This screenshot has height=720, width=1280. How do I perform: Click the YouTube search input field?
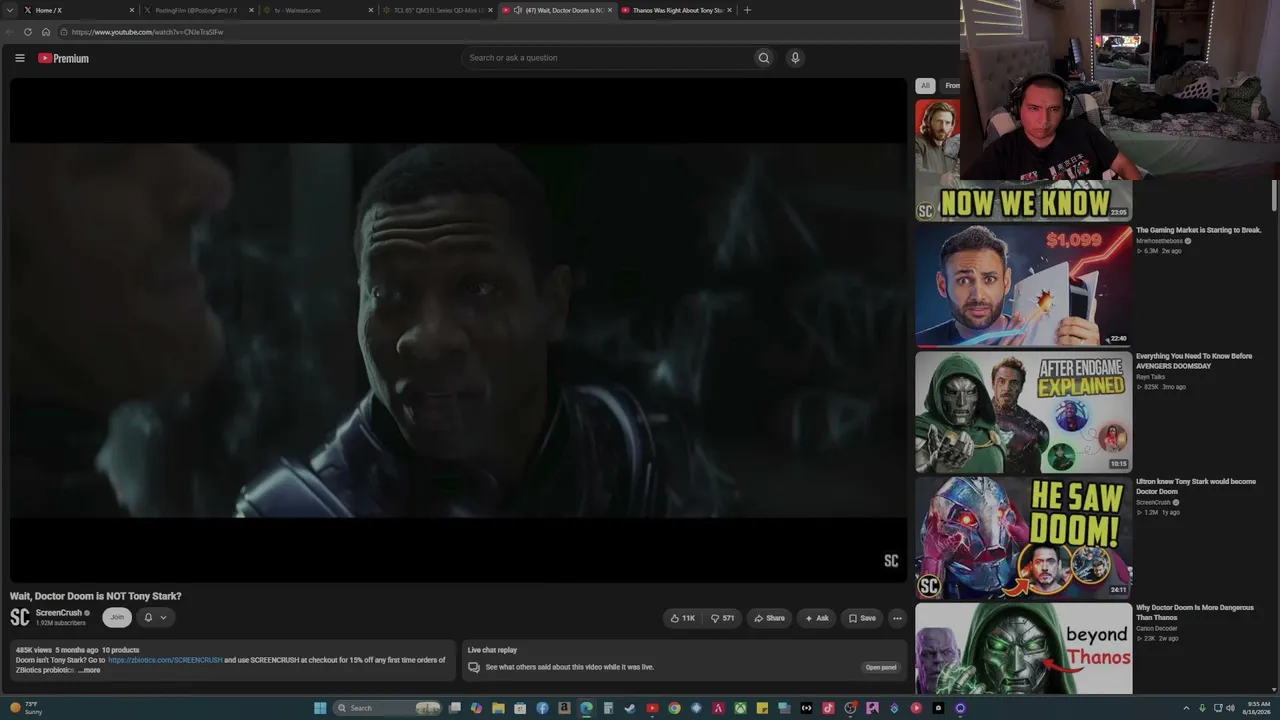click(610, 58)
